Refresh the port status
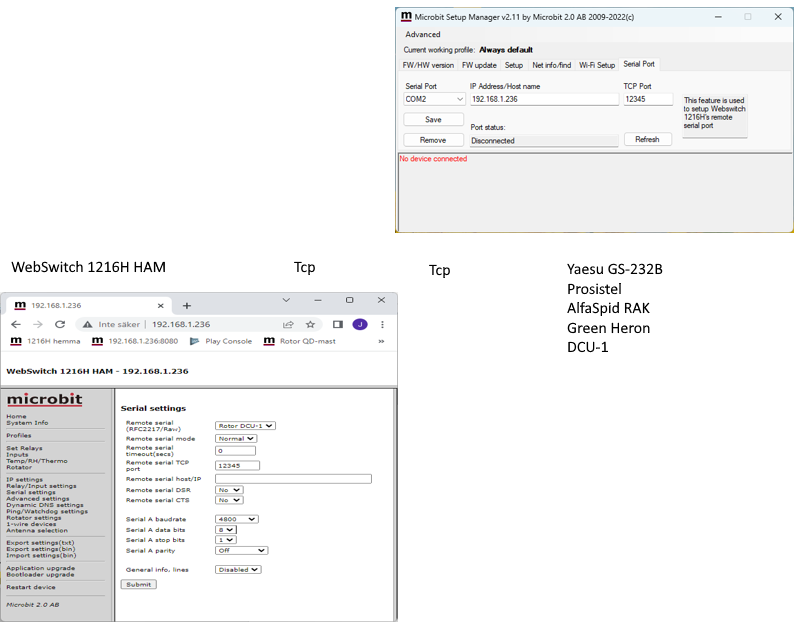 647,139
